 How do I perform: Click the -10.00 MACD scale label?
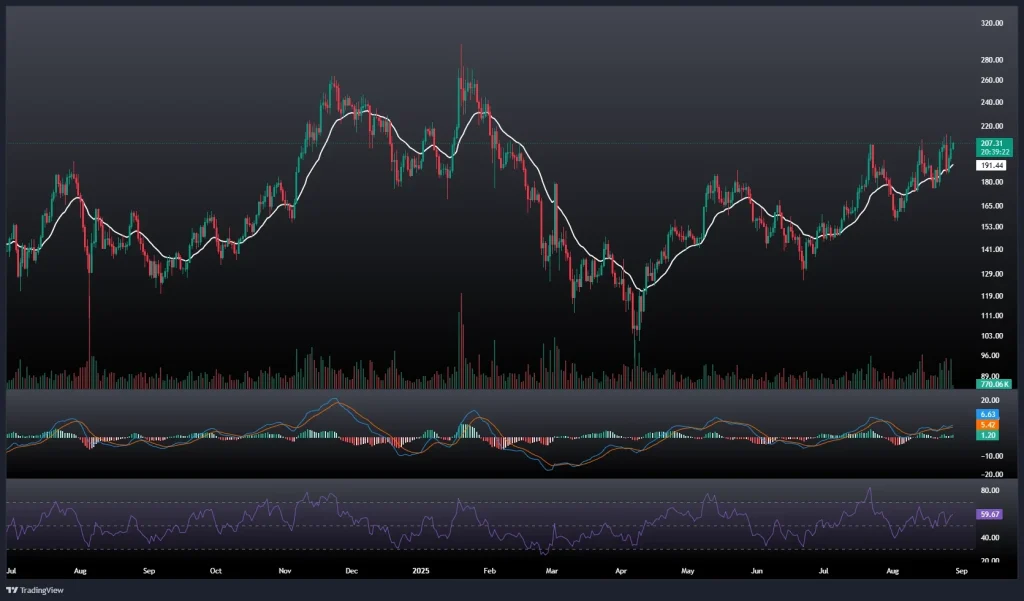[992, 455]
